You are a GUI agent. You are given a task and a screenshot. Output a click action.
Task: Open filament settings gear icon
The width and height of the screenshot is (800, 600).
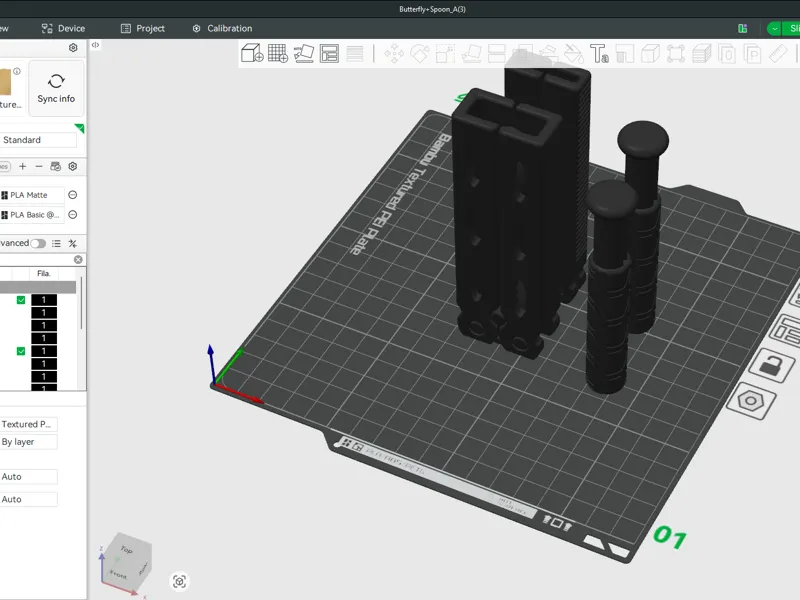(72, 166)
